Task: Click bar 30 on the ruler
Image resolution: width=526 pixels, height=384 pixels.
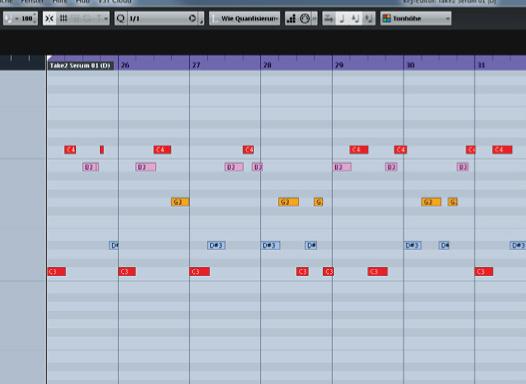Action: pos(411,65)
